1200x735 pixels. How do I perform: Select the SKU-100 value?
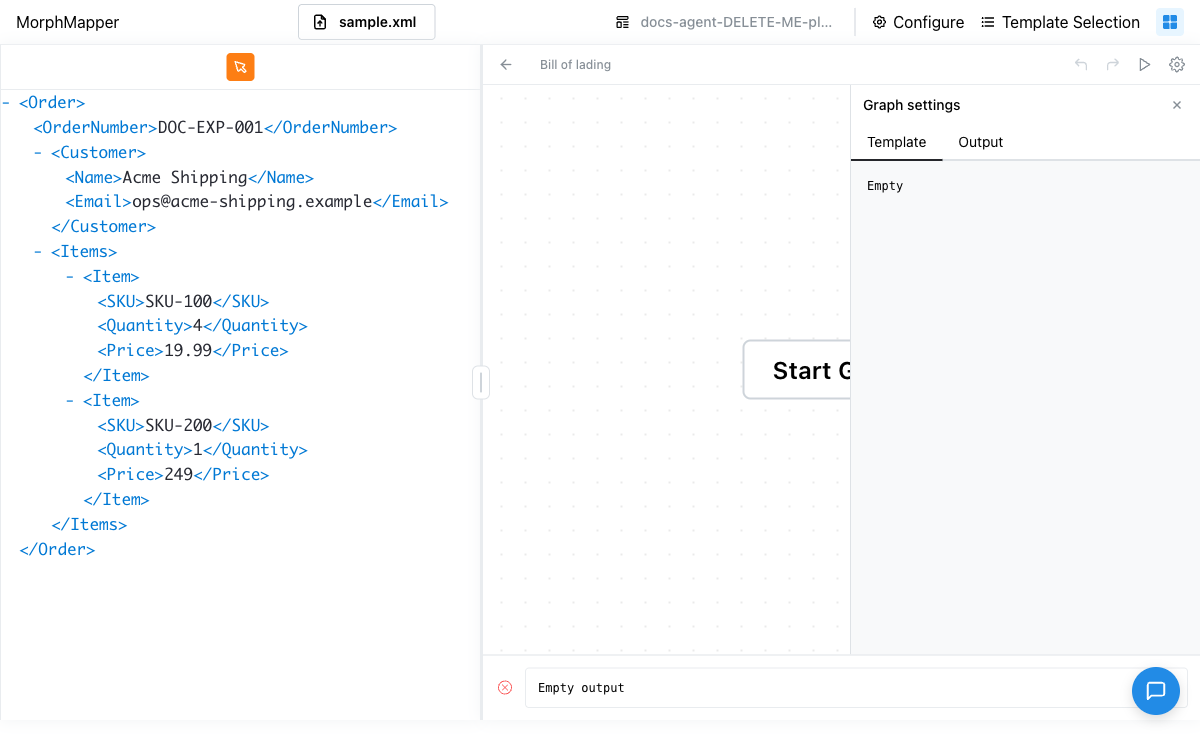pos(179,302)
